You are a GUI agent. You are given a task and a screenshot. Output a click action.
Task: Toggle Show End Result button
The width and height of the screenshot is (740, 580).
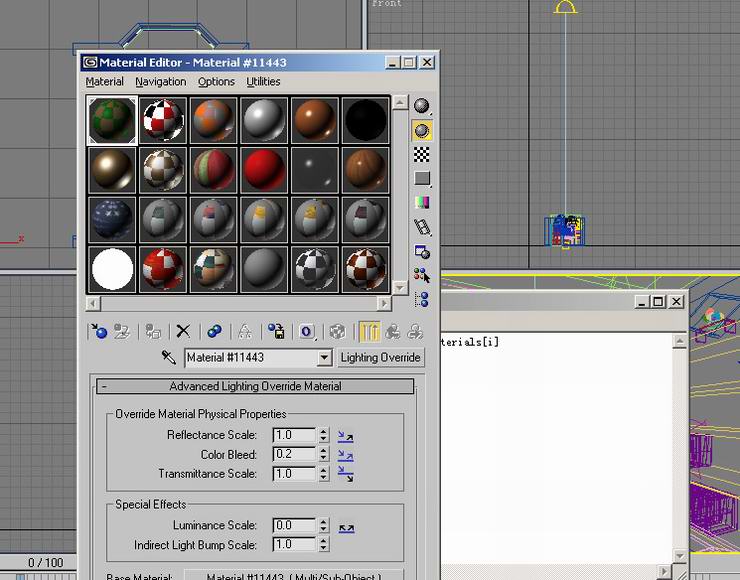click(x=369, y=331)
